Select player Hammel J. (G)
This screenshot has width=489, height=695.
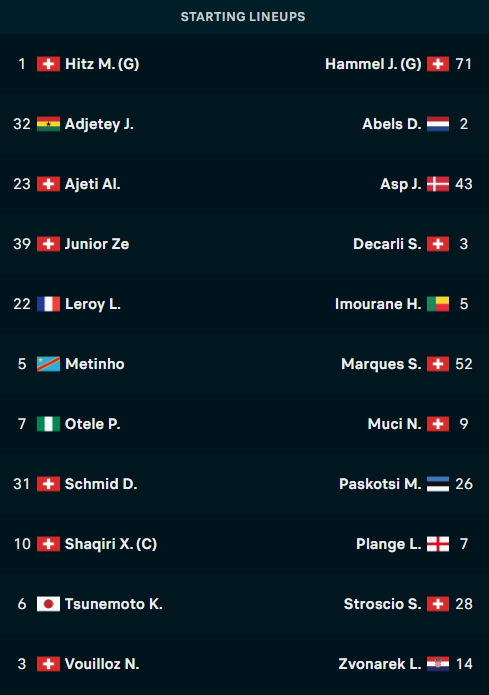tap(373, 64)
